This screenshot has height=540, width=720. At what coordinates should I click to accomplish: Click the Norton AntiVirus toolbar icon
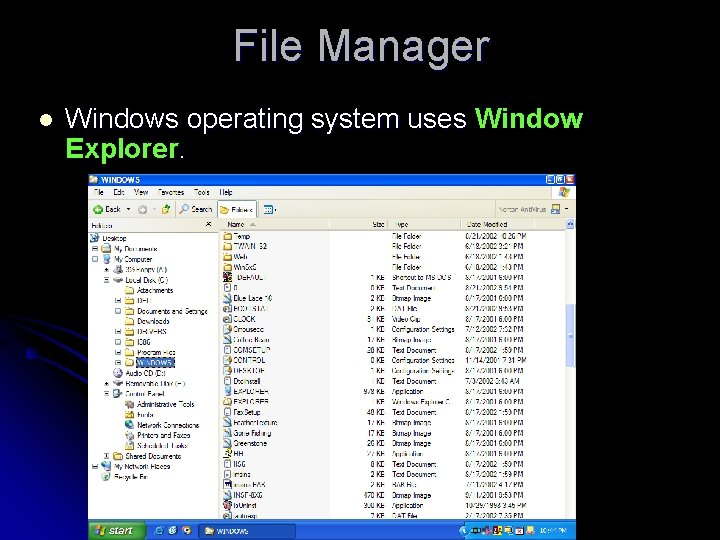tap(556, 209)
